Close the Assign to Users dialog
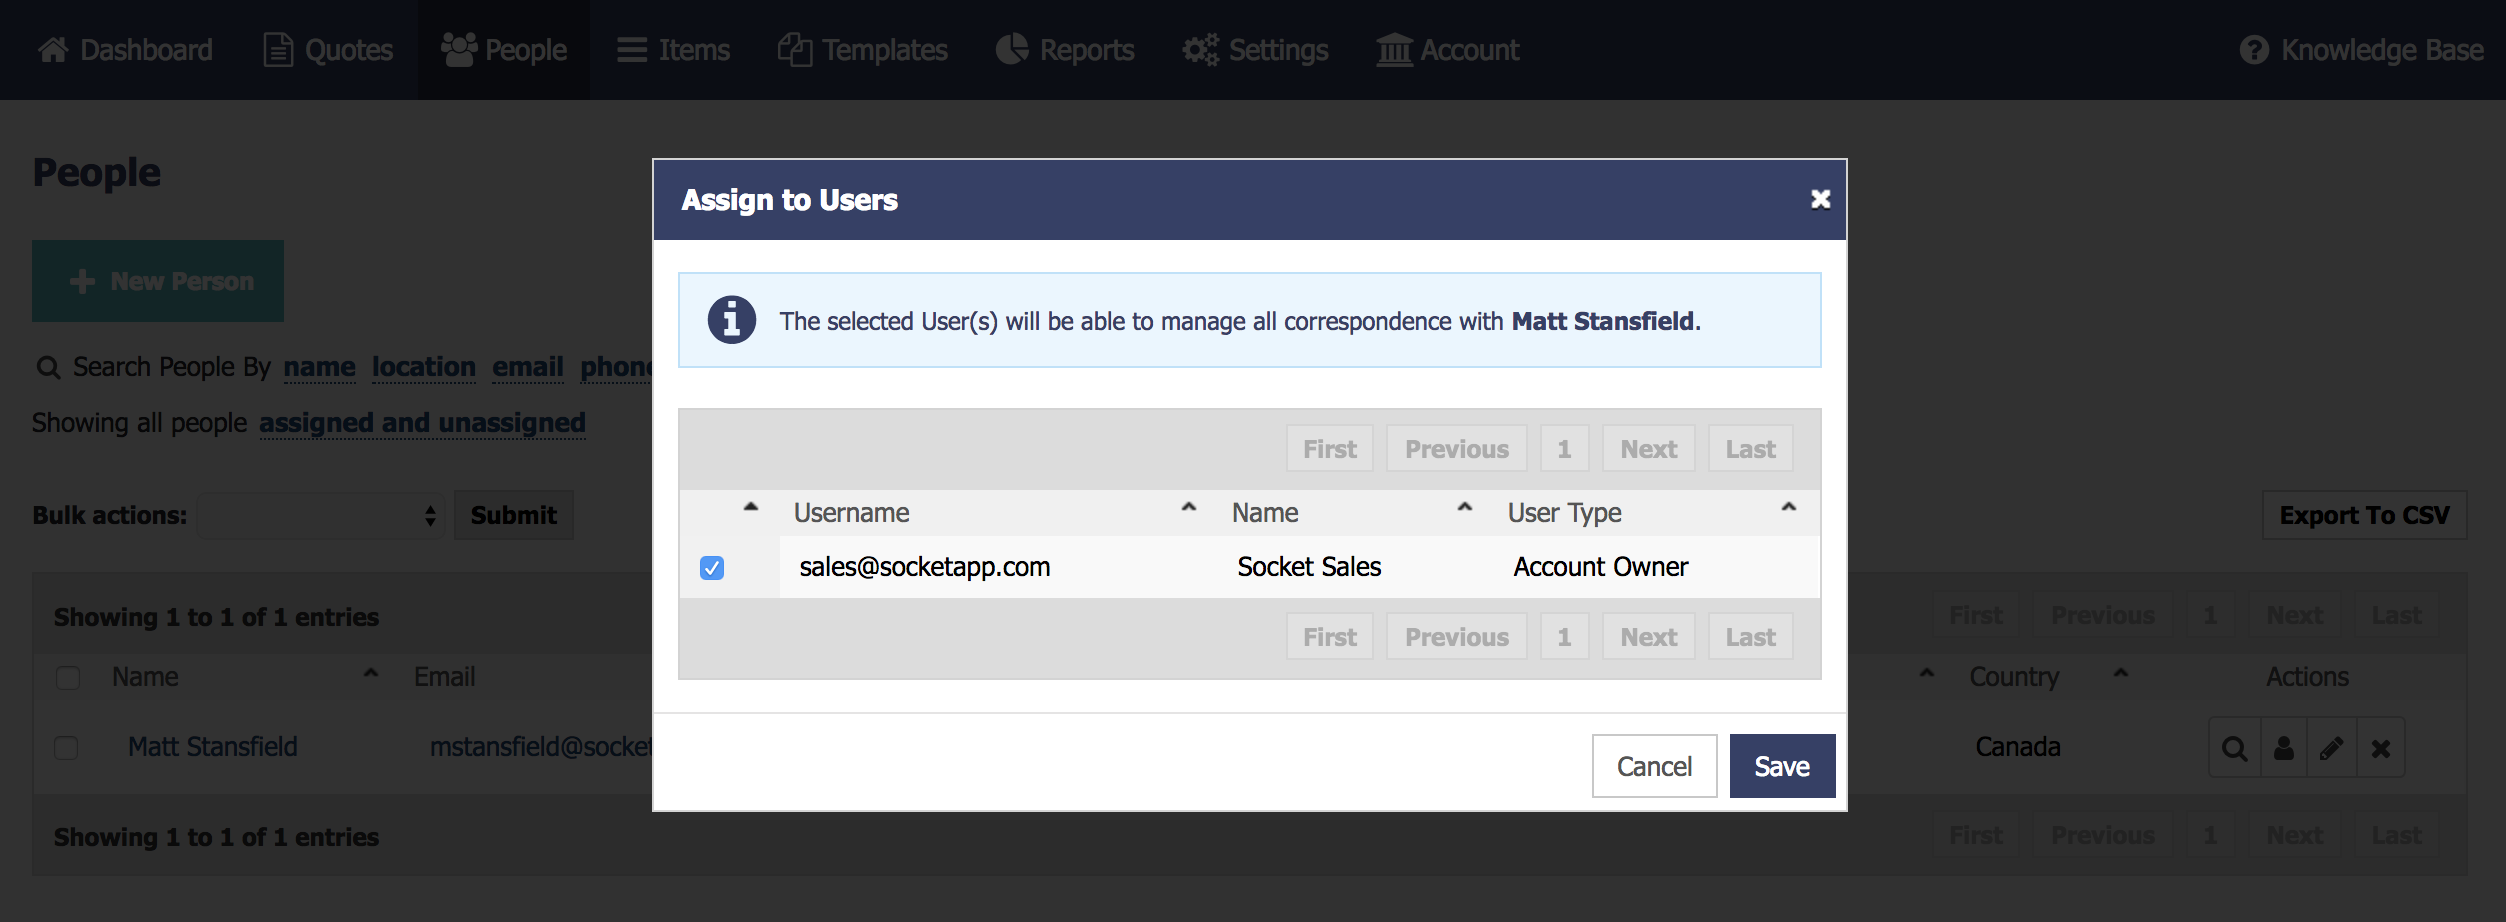This screenshot has width=2506, height=922. [1820, 199]
